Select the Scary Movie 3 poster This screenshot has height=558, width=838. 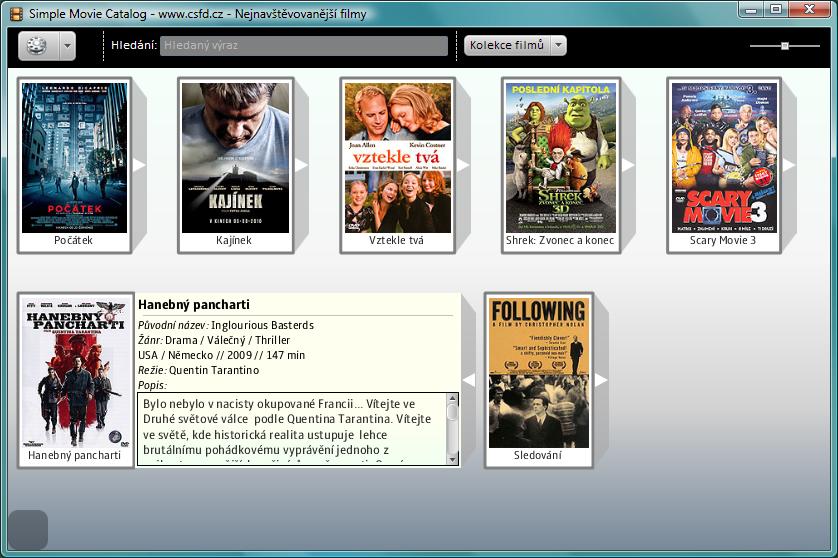click(724, 158)
